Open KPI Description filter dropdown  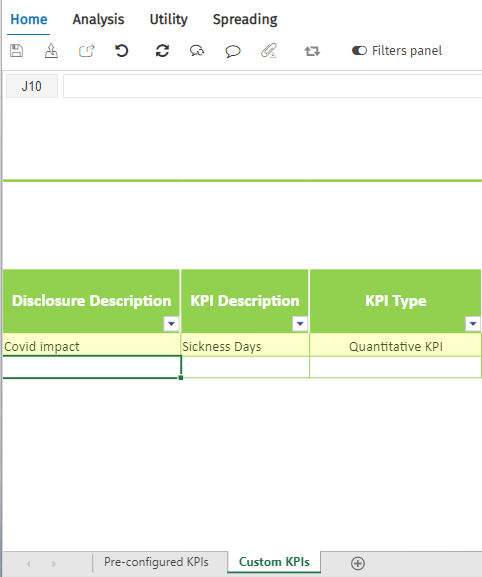[300, 324]
